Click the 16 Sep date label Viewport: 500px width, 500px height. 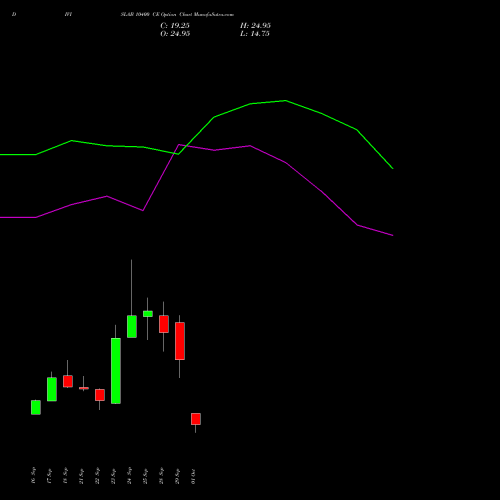[33, 476]
